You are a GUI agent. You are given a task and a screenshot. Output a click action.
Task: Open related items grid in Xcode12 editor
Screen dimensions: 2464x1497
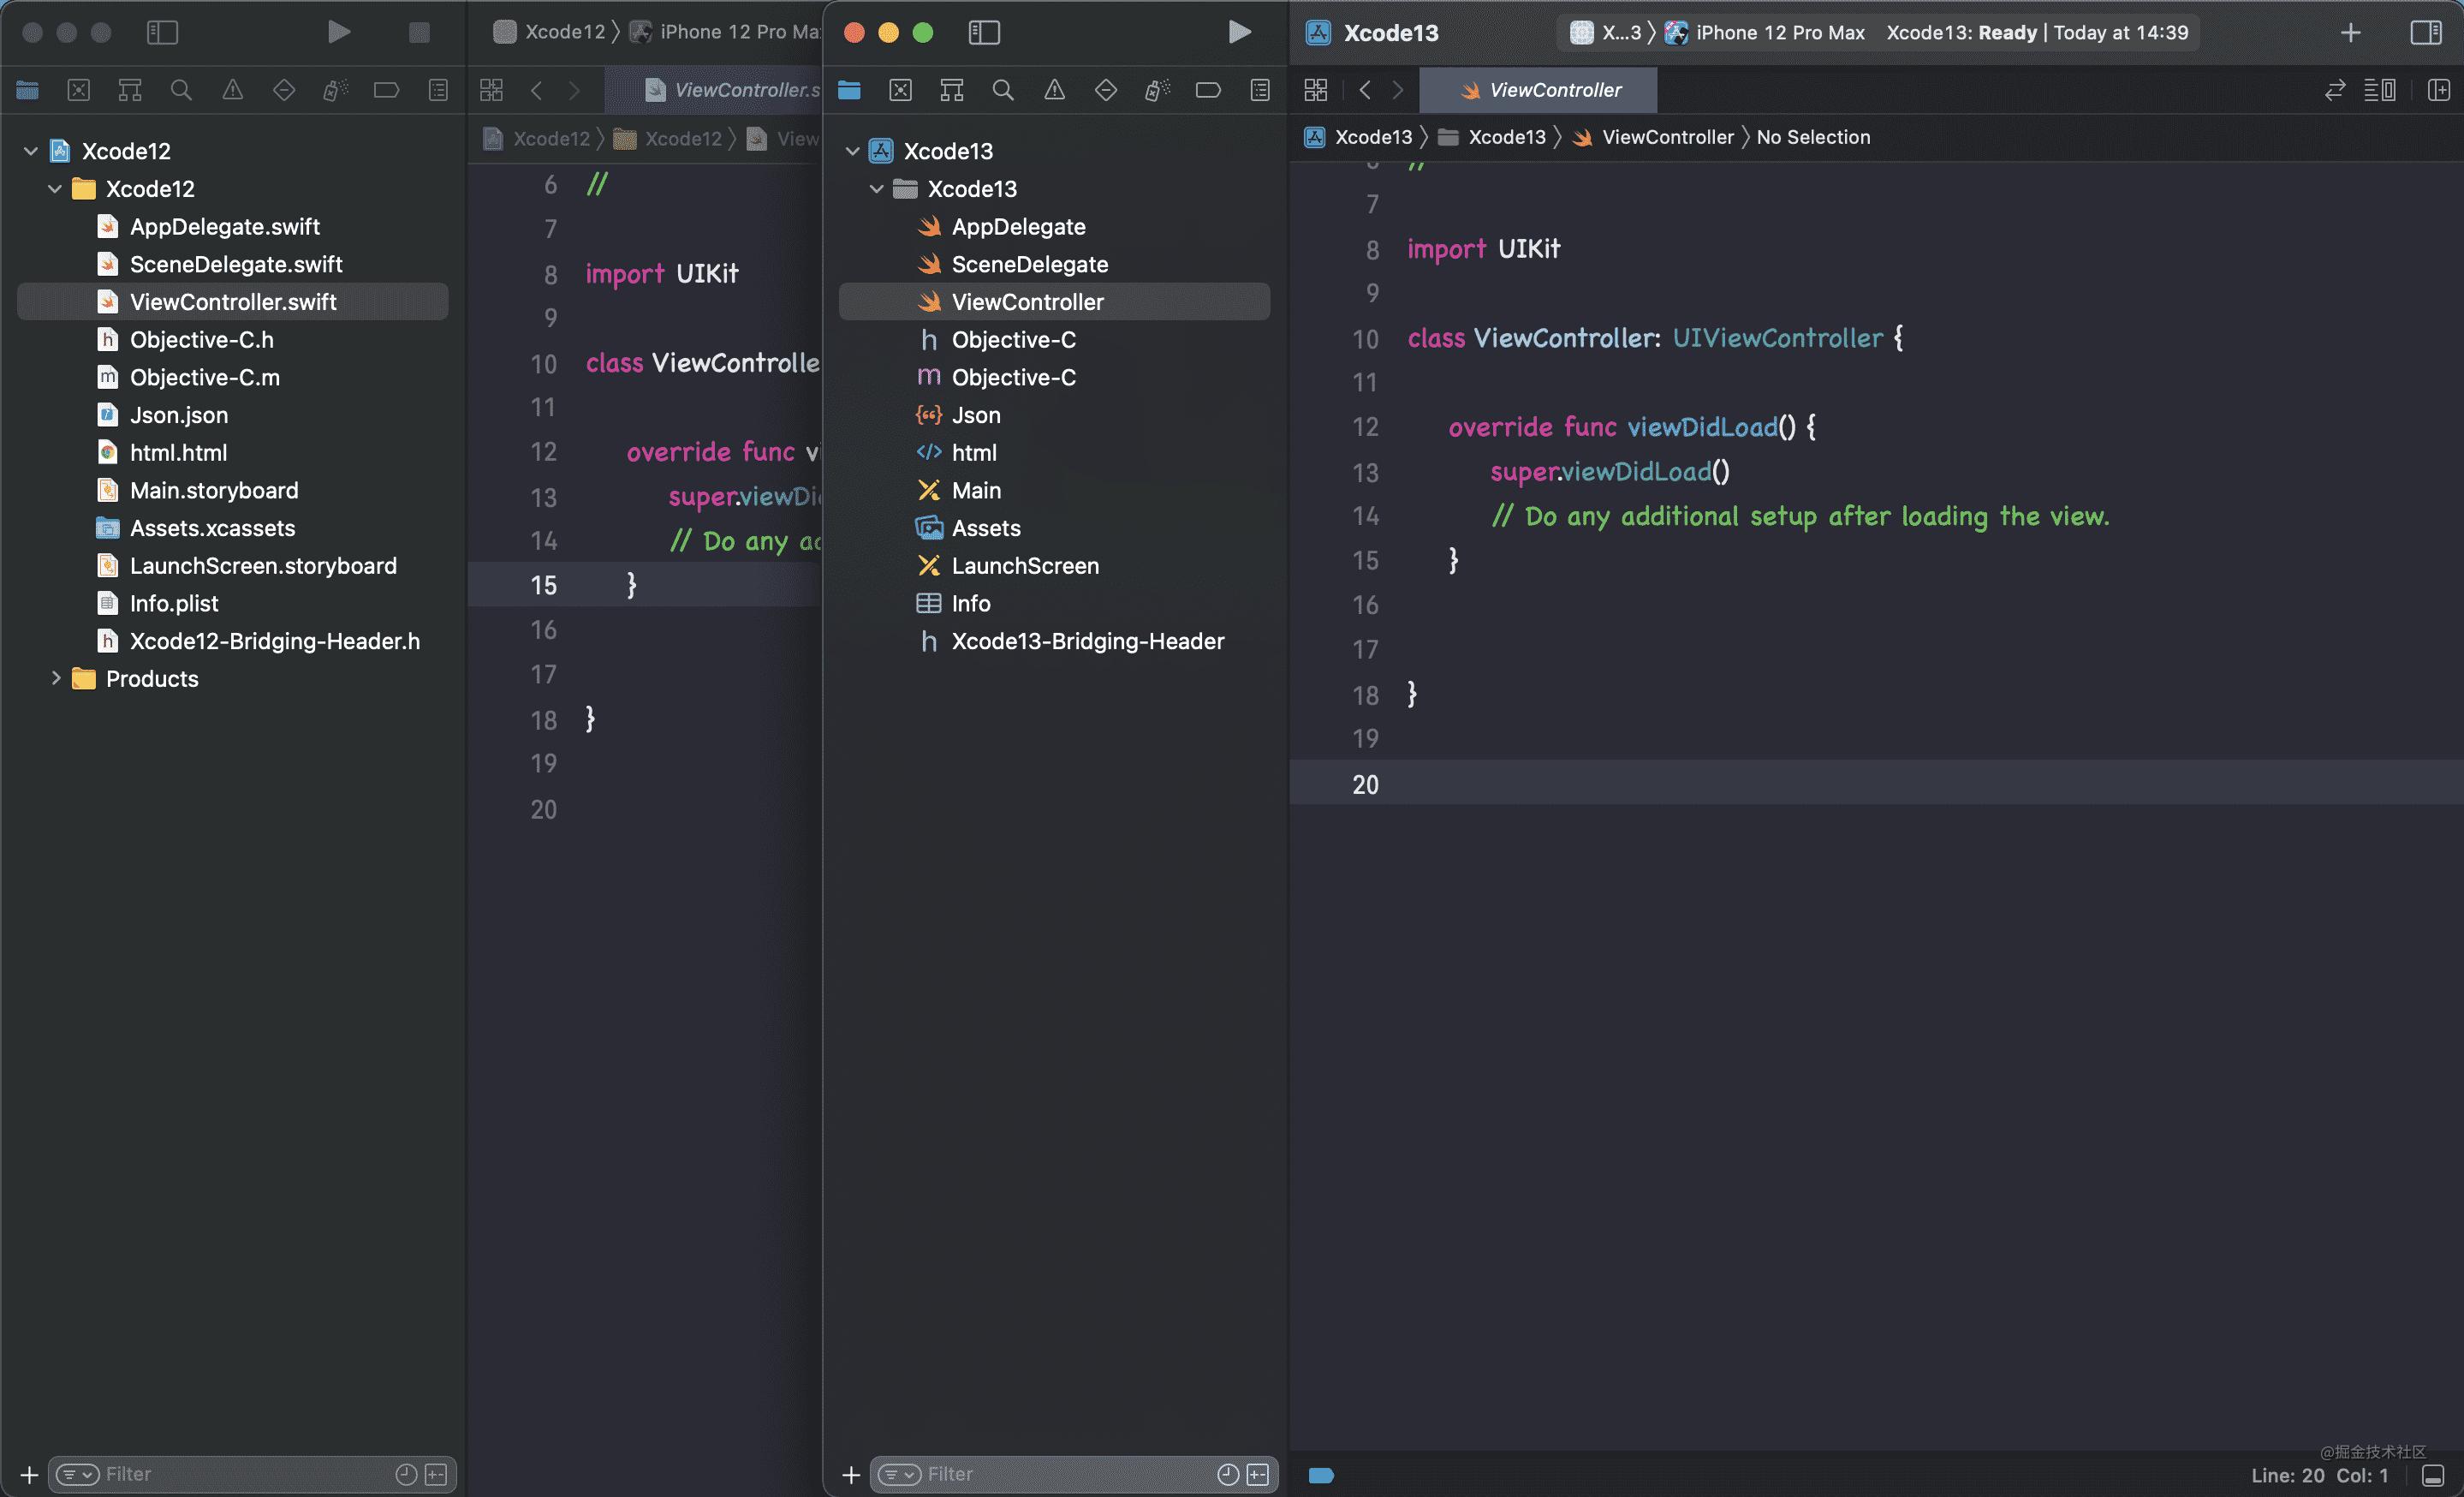click(491, 90)
